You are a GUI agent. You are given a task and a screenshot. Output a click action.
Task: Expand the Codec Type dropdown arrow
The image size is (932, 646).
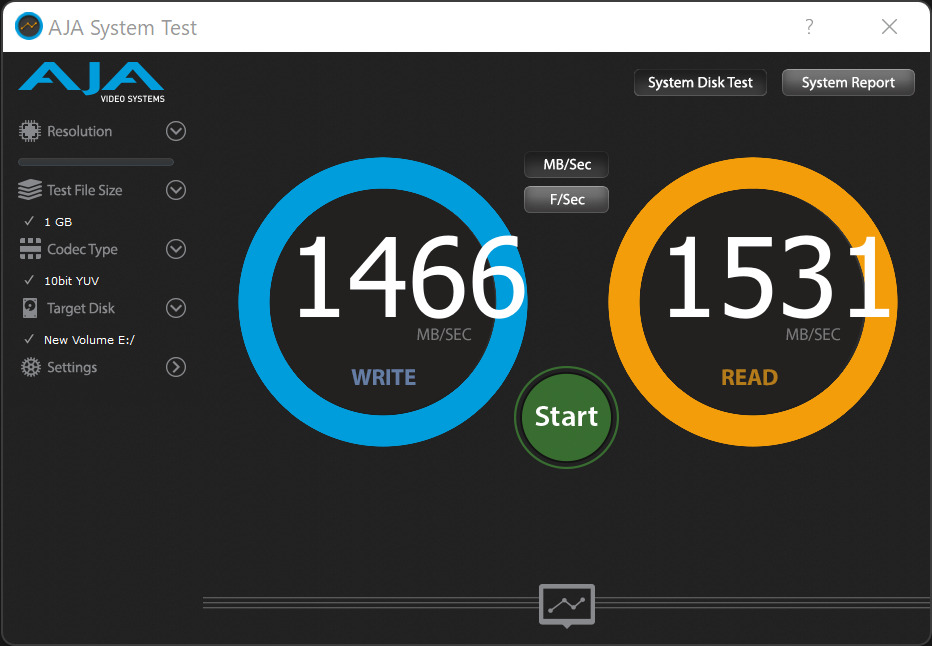coord(176,249)
